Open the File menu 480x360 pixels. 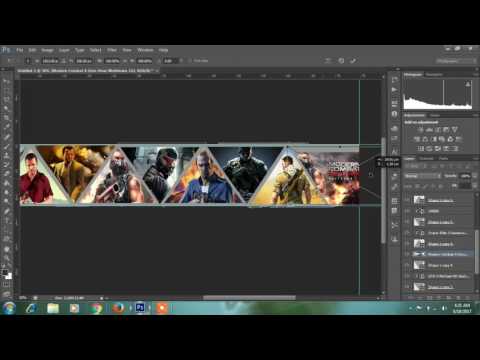pos(20,50)
